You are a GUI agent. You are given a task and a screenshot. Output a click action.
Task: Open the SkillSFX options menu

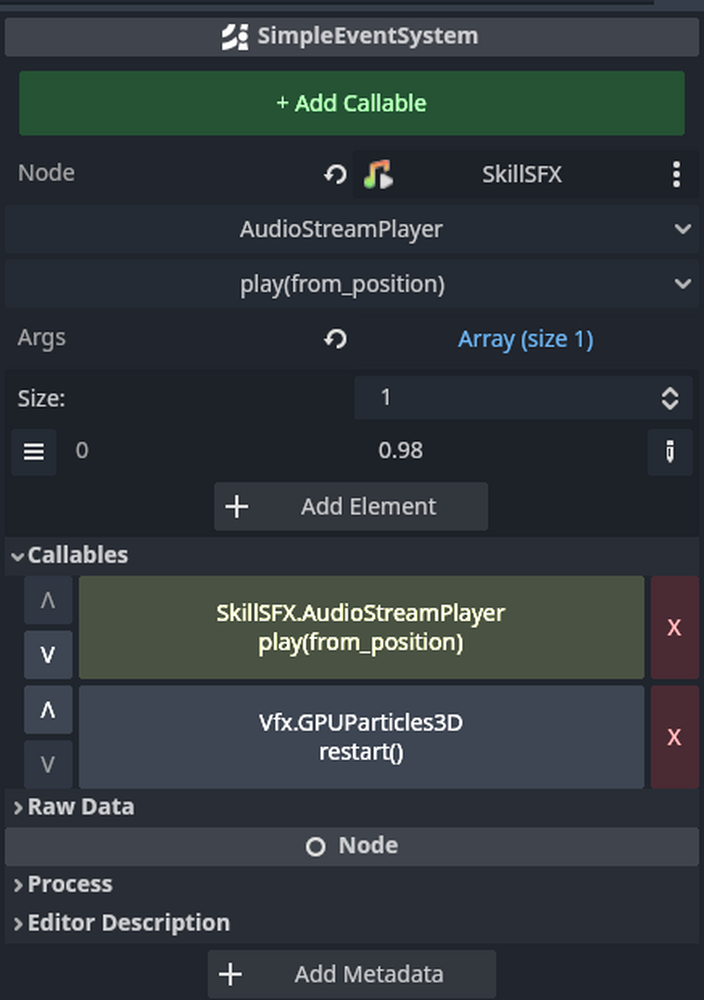676,173
